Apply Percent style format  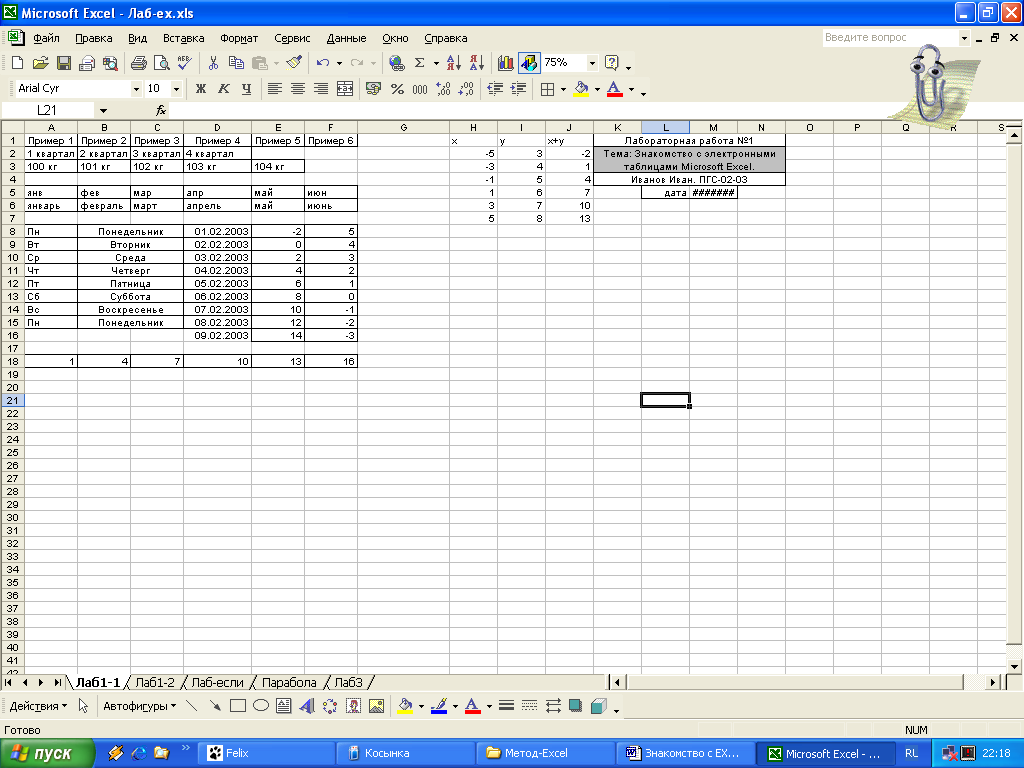click(397, 89)
